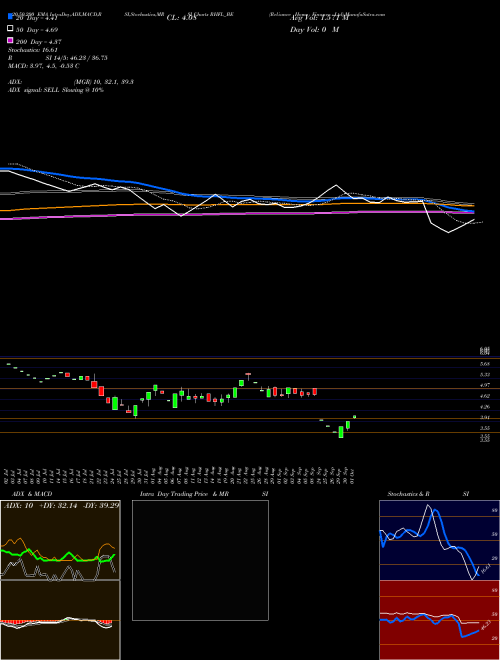Click the blue 20 Day legend swatch
The height and width of the screenshot is (660, 500).
11,17
